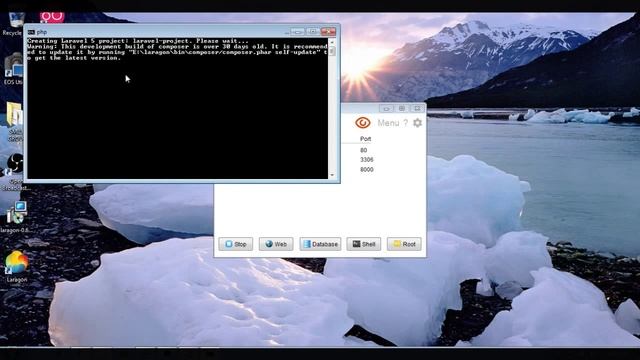Click the orange Laragon eye logo icon
Screen dimensions: 640x360
tap(362, 122)
